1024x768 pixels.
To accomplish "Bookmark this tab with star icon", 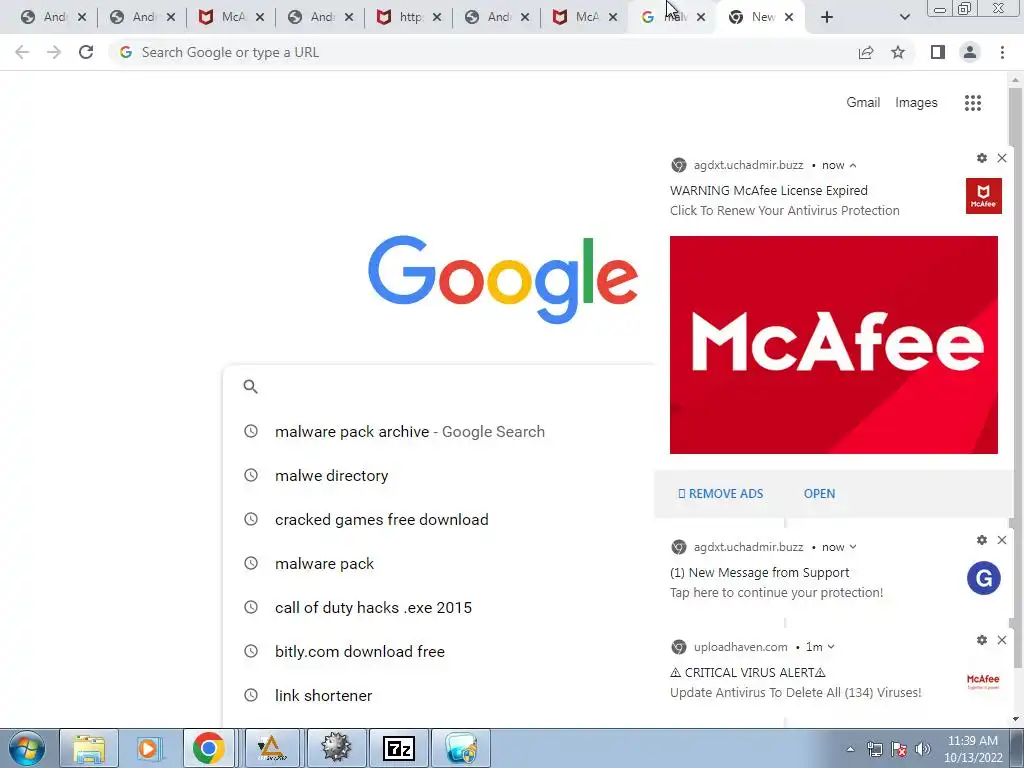I will 898,52.
